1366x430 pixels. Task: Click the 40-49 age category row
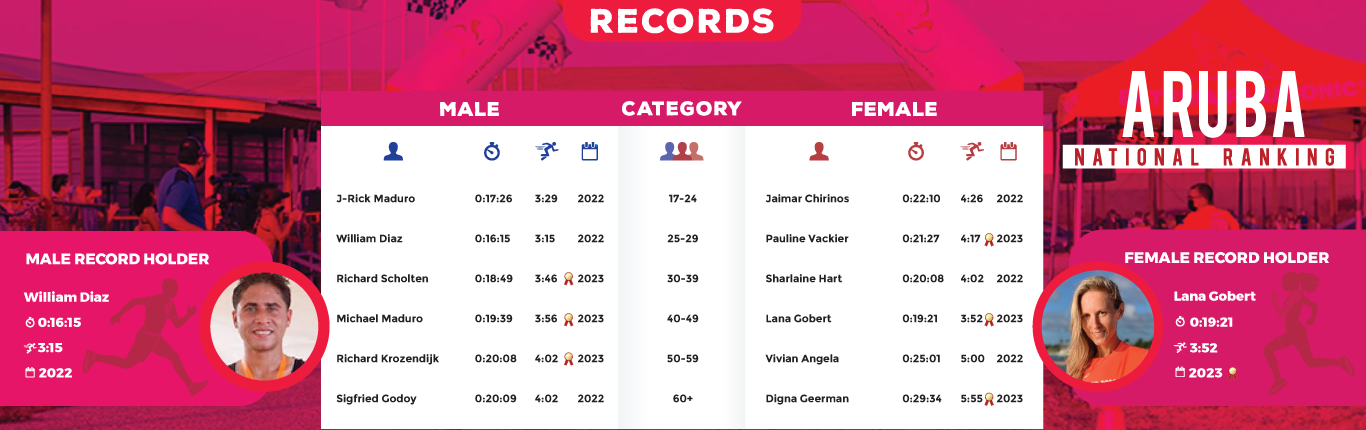pos(682,319)
